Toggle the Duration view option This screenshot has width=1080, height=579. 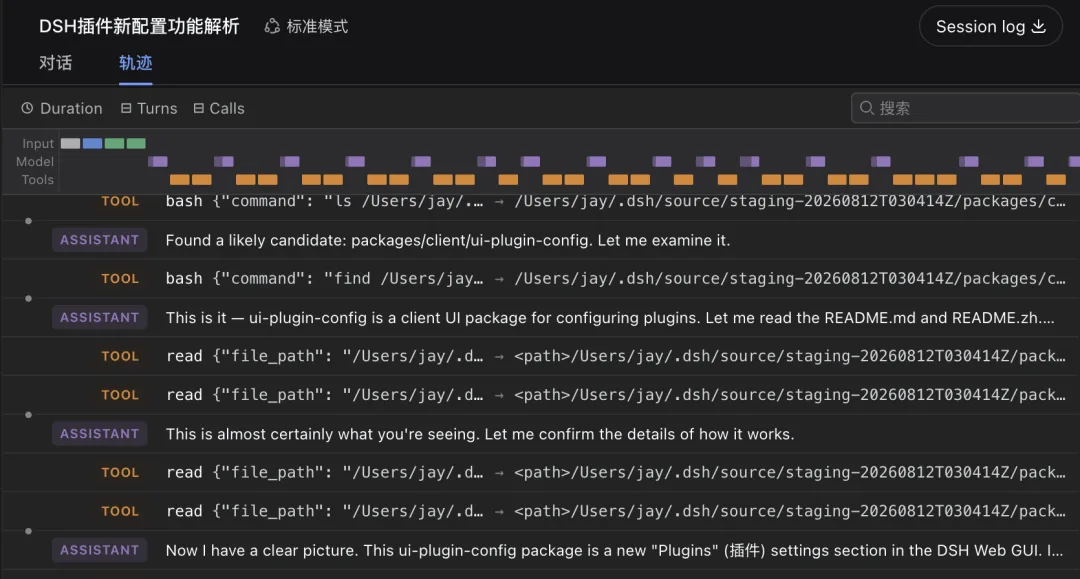pyautogui.click(x=61, y=108)
